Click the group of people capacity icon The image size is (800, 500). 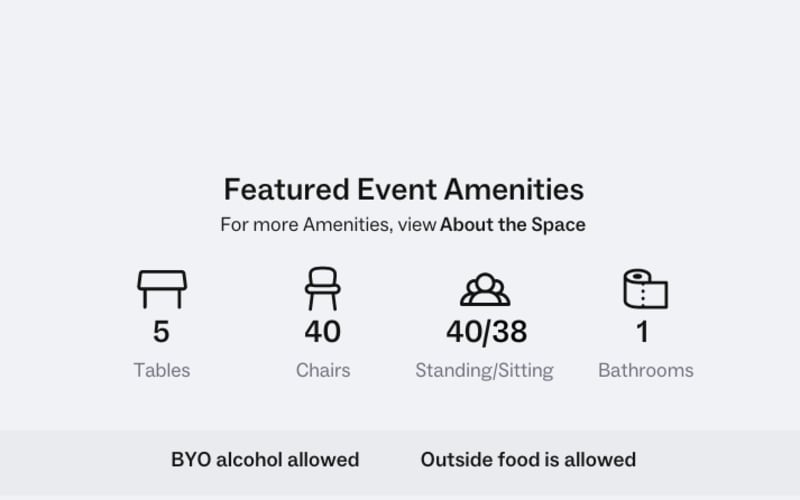(485, 289)
